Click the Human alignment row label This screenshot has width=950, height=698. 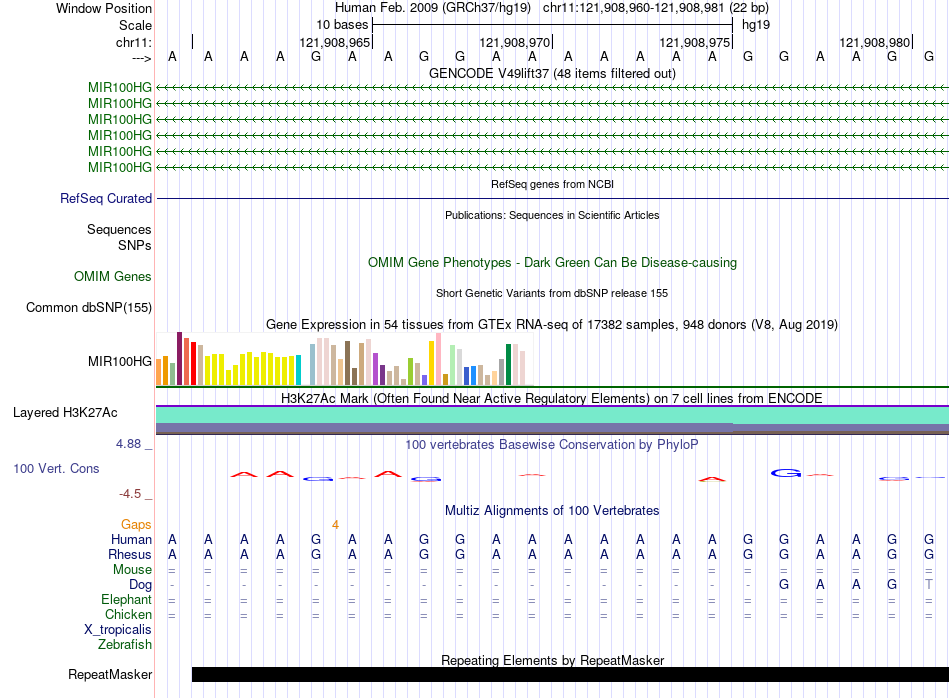point(131,539)
